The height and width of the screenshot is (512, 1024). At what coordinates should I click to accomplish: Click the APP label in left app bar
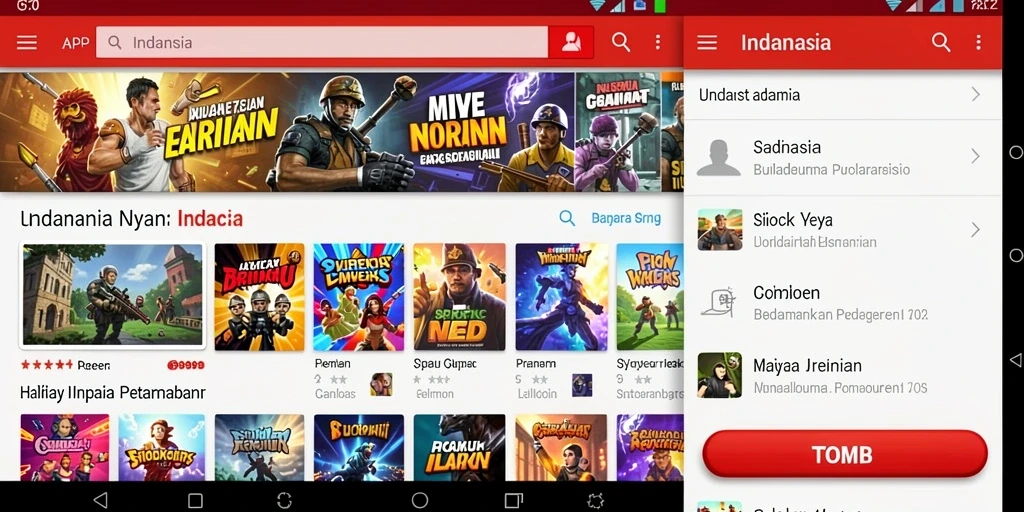(x=76, y=43)
